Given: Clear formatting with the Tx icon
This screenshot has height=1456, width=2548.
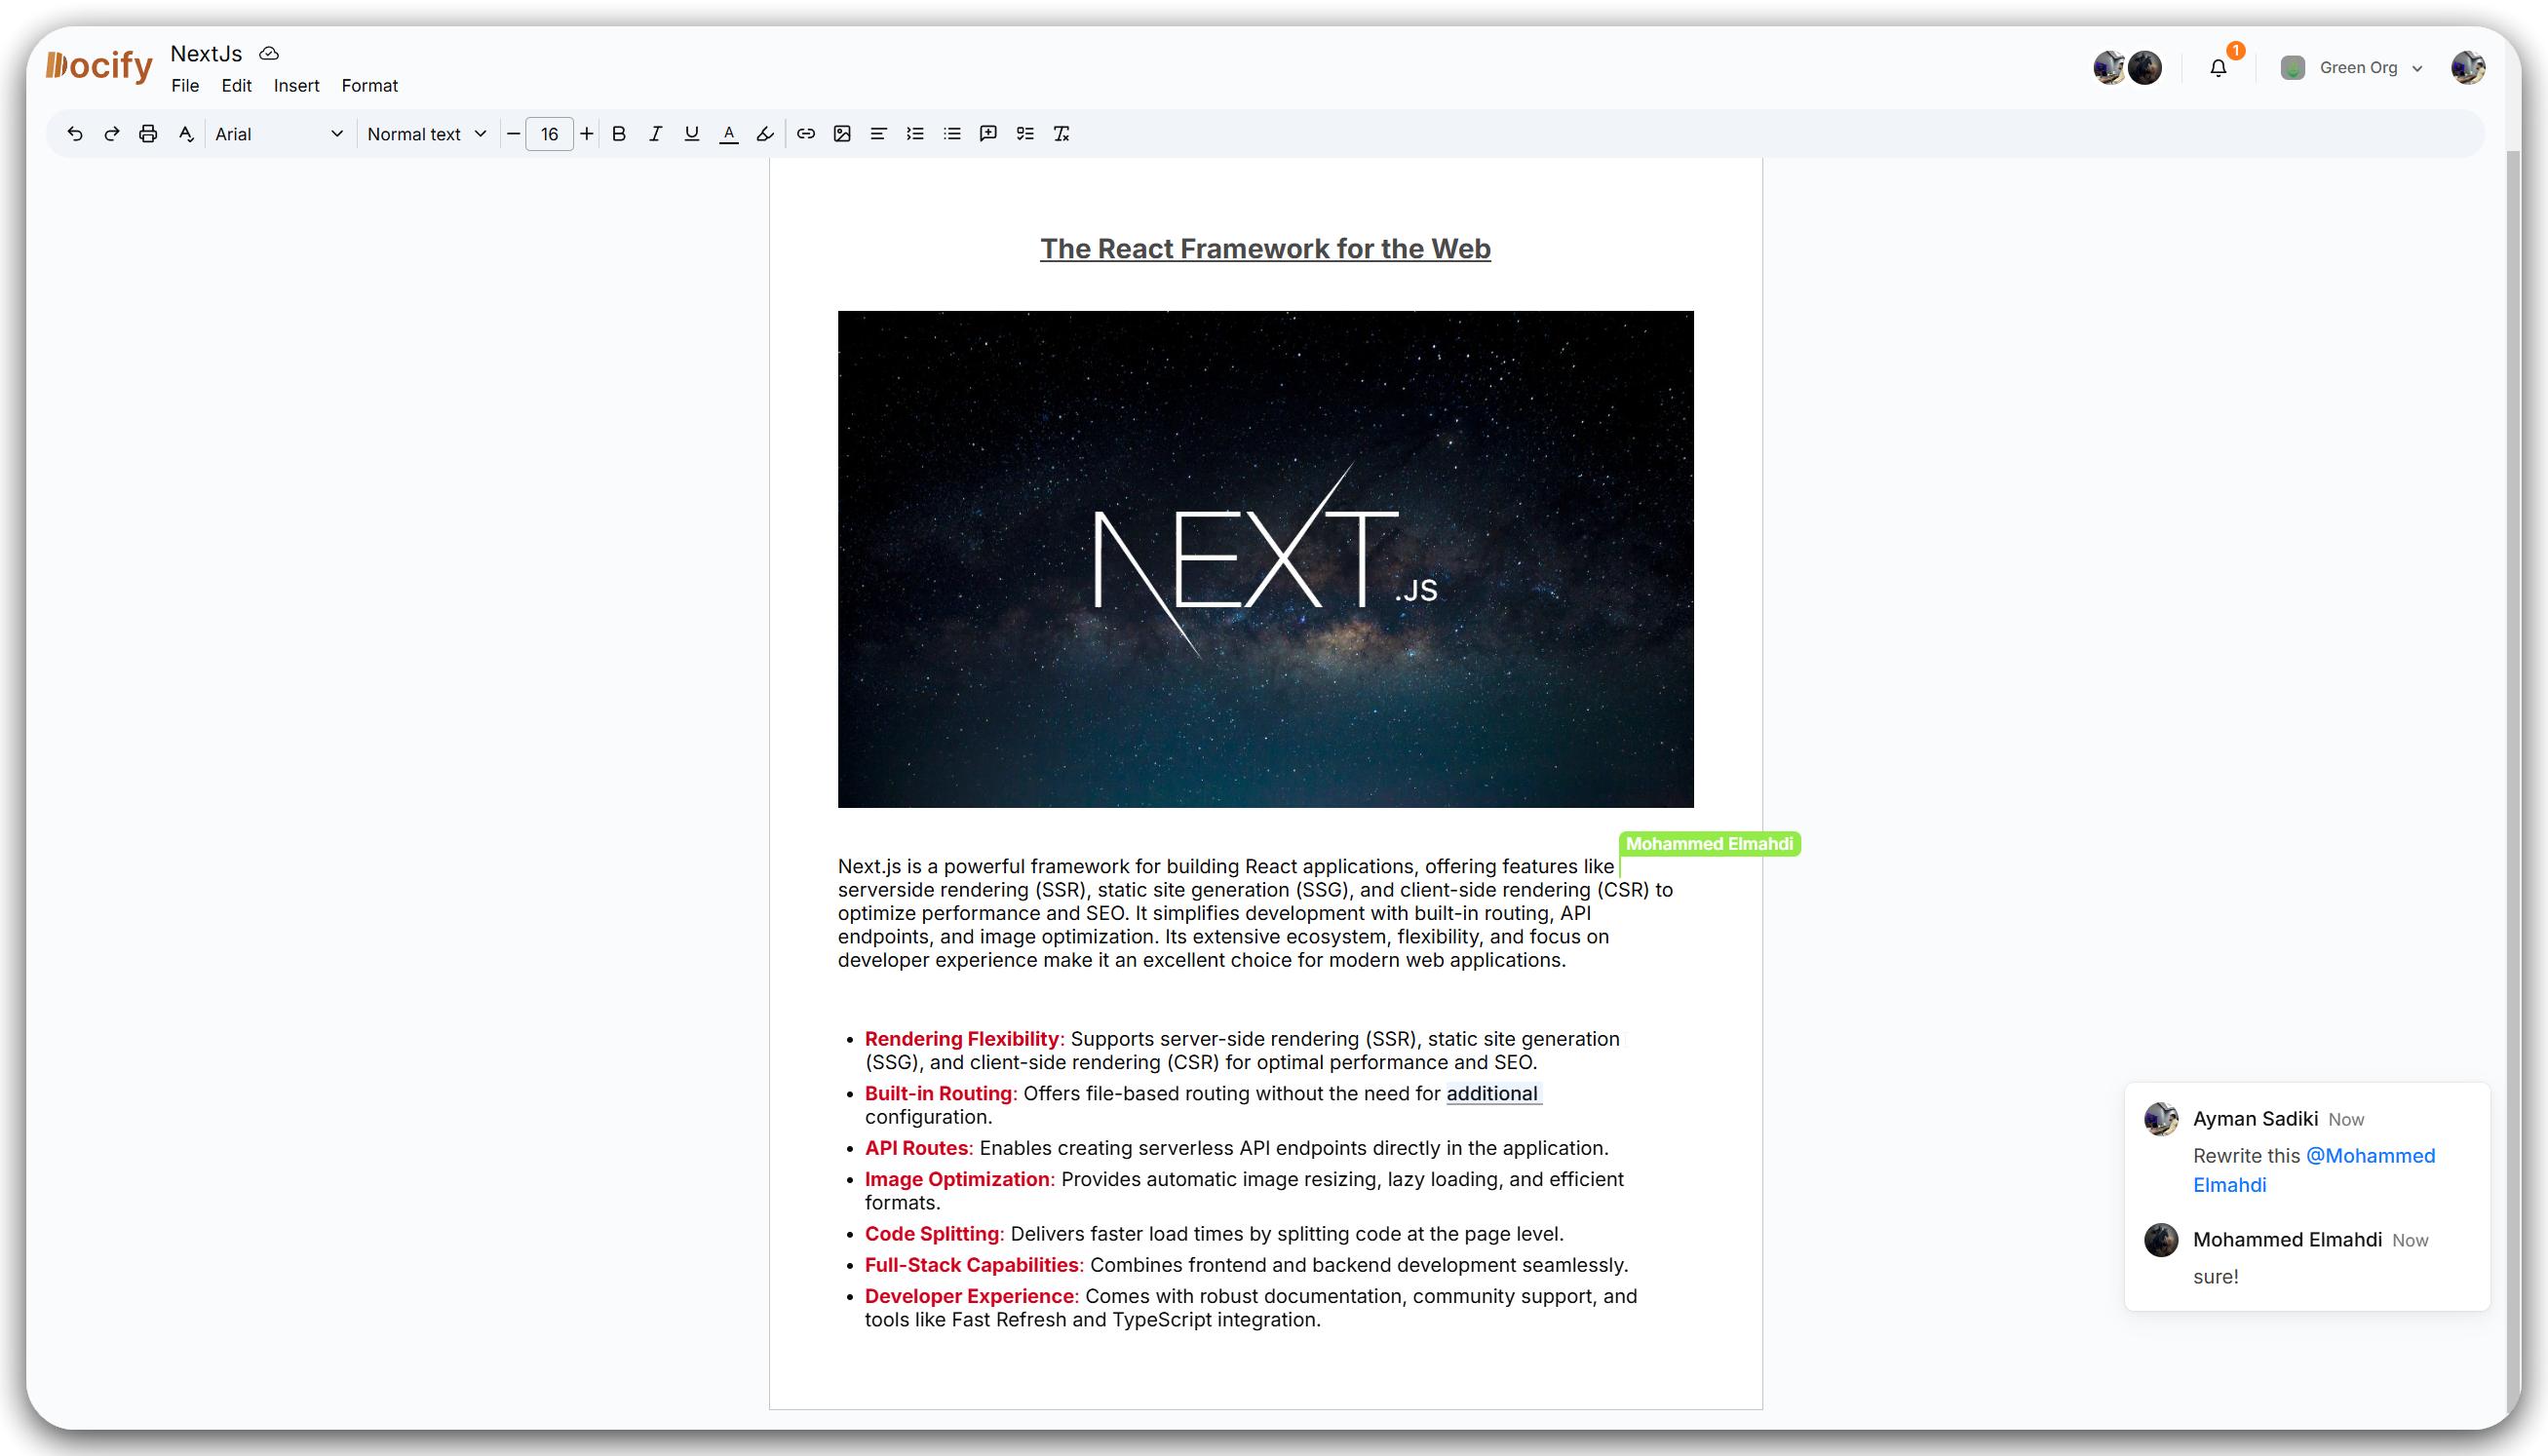Looking at the screenshot, I should pos(1061,134).
